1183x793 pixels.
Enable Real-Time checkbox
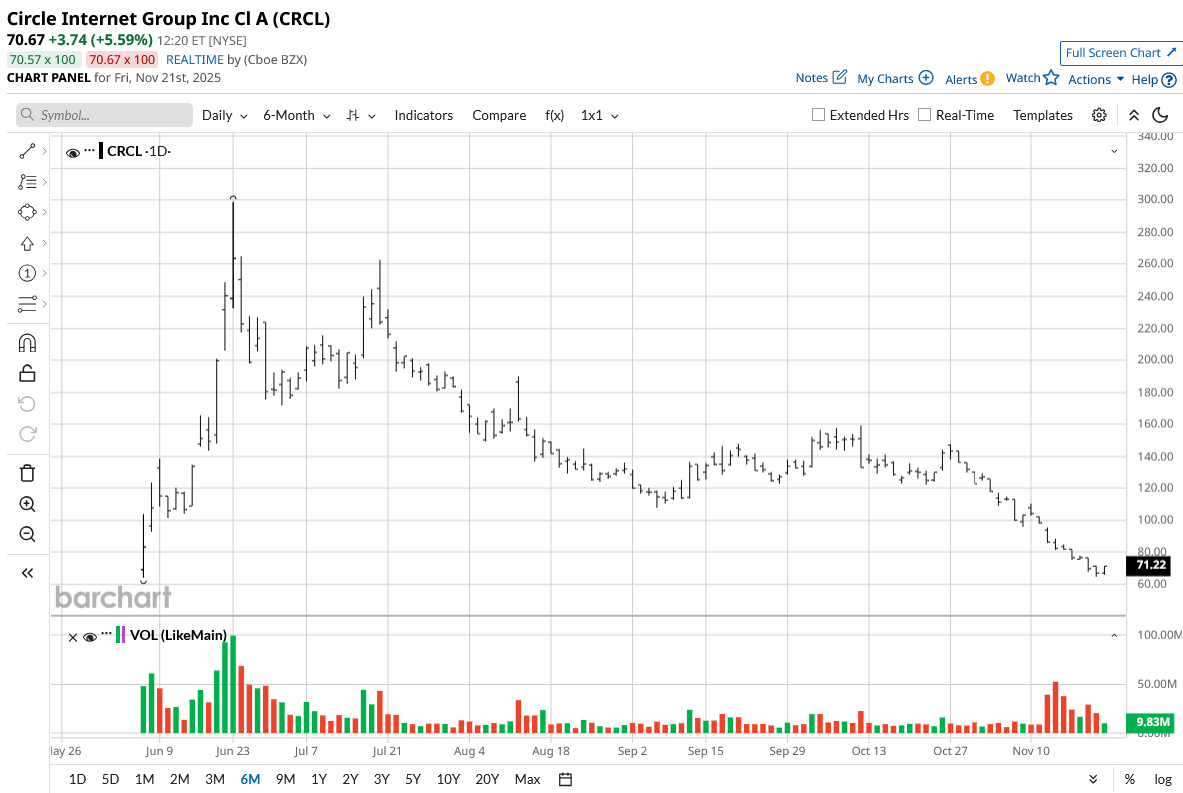pos(924,115)
